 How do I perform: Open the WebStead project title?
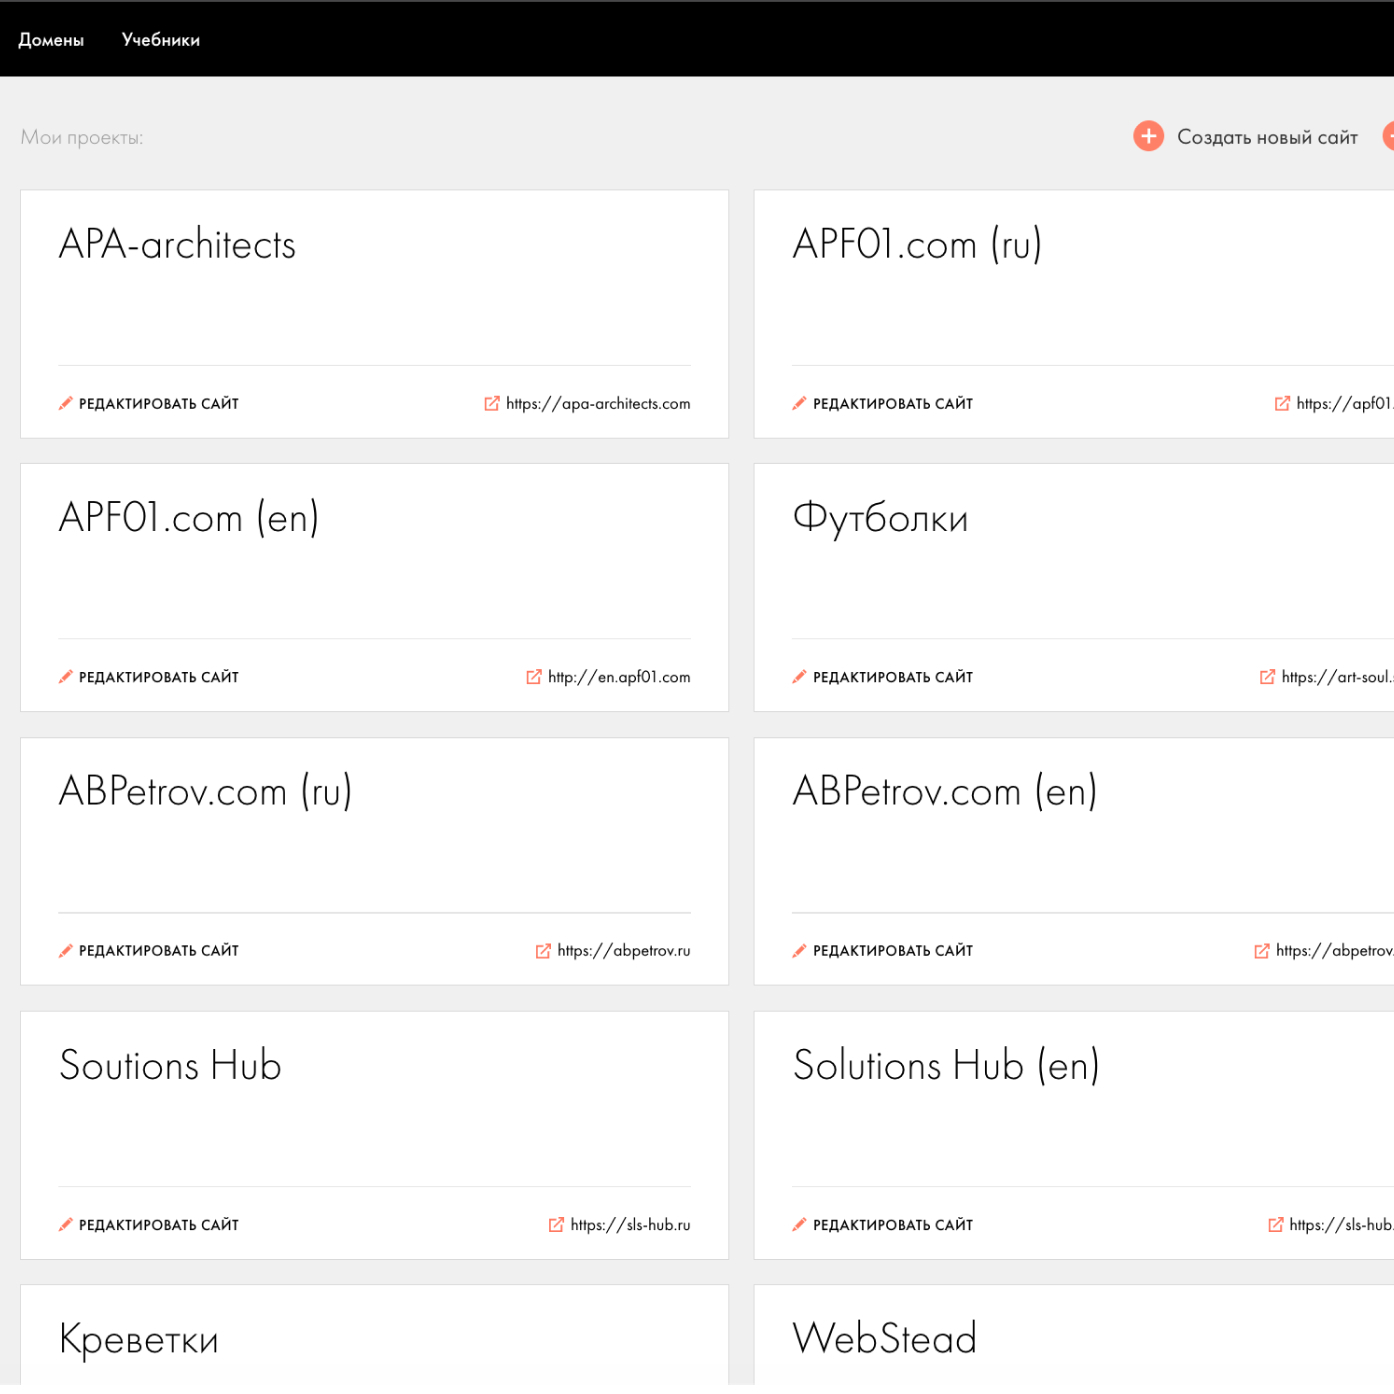pos(884,1339)
